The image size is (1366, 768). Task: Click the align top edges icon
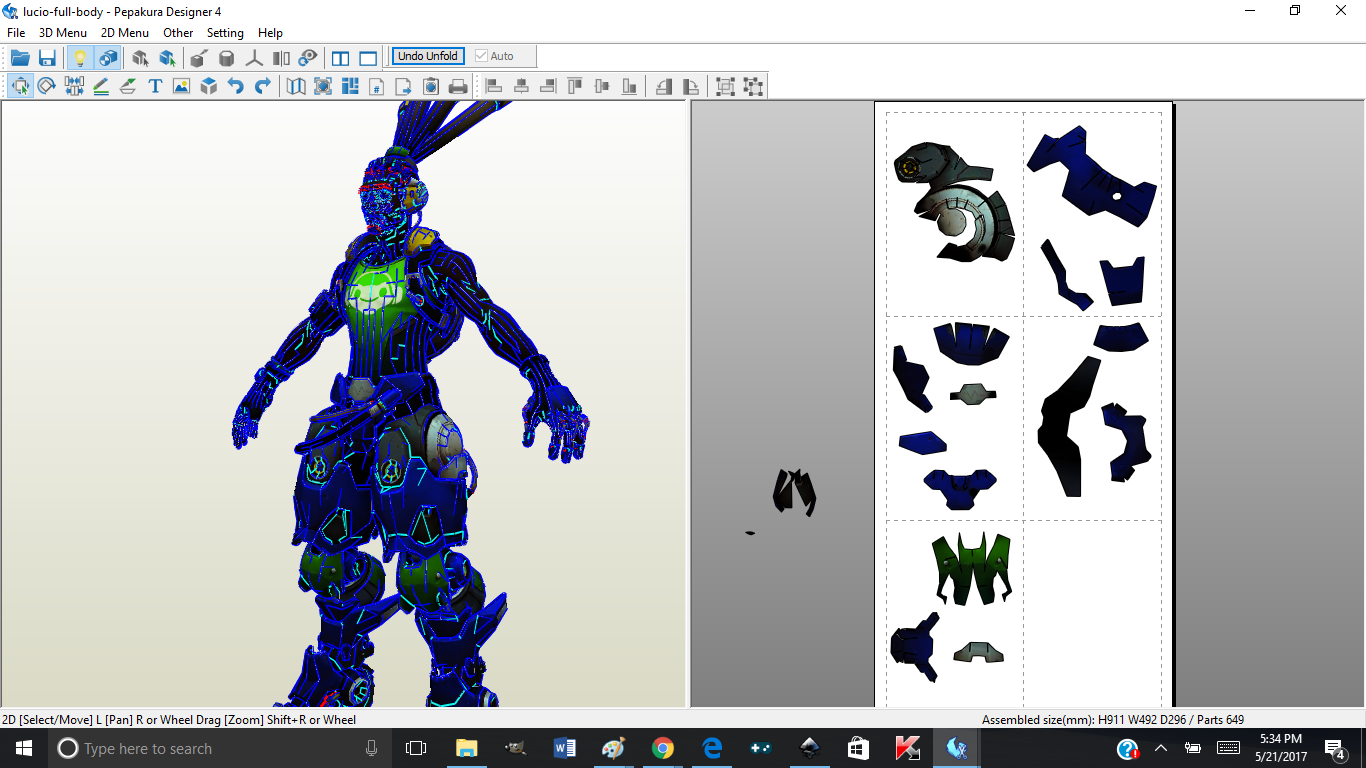(x=575, y=86)
